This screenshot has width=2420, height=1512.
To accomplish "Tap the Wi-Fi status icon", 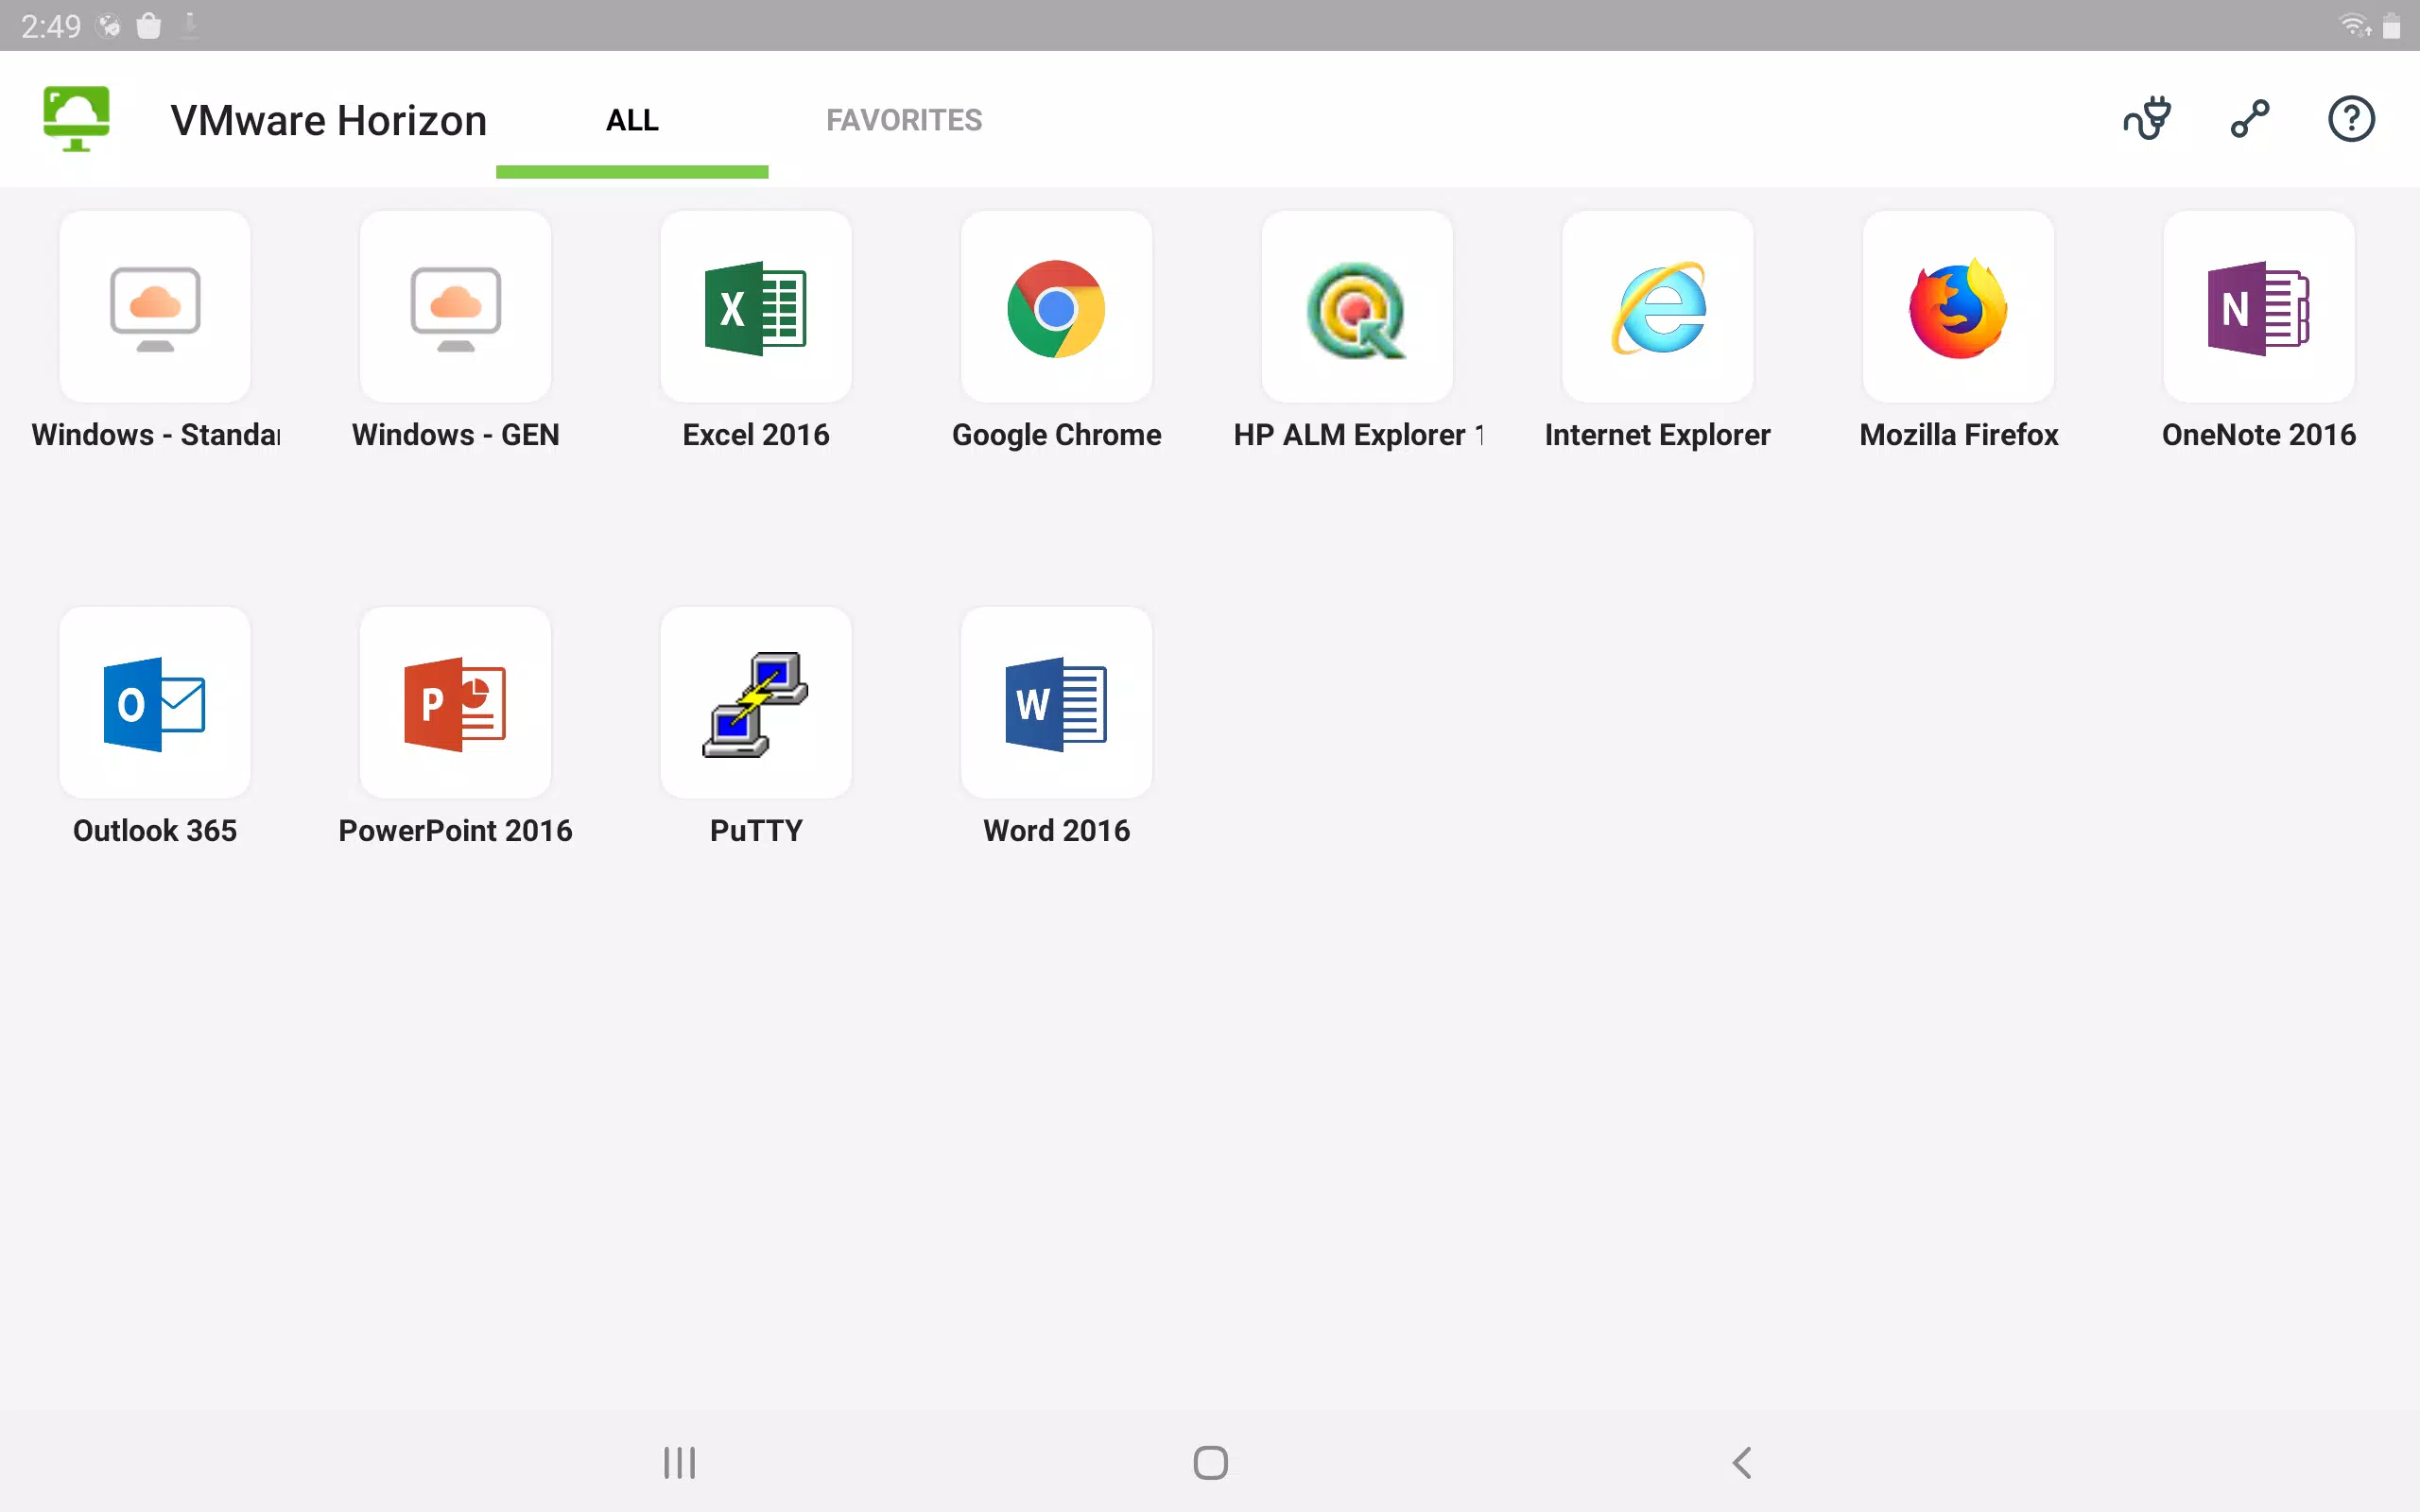I will [x=2355, y=25].
